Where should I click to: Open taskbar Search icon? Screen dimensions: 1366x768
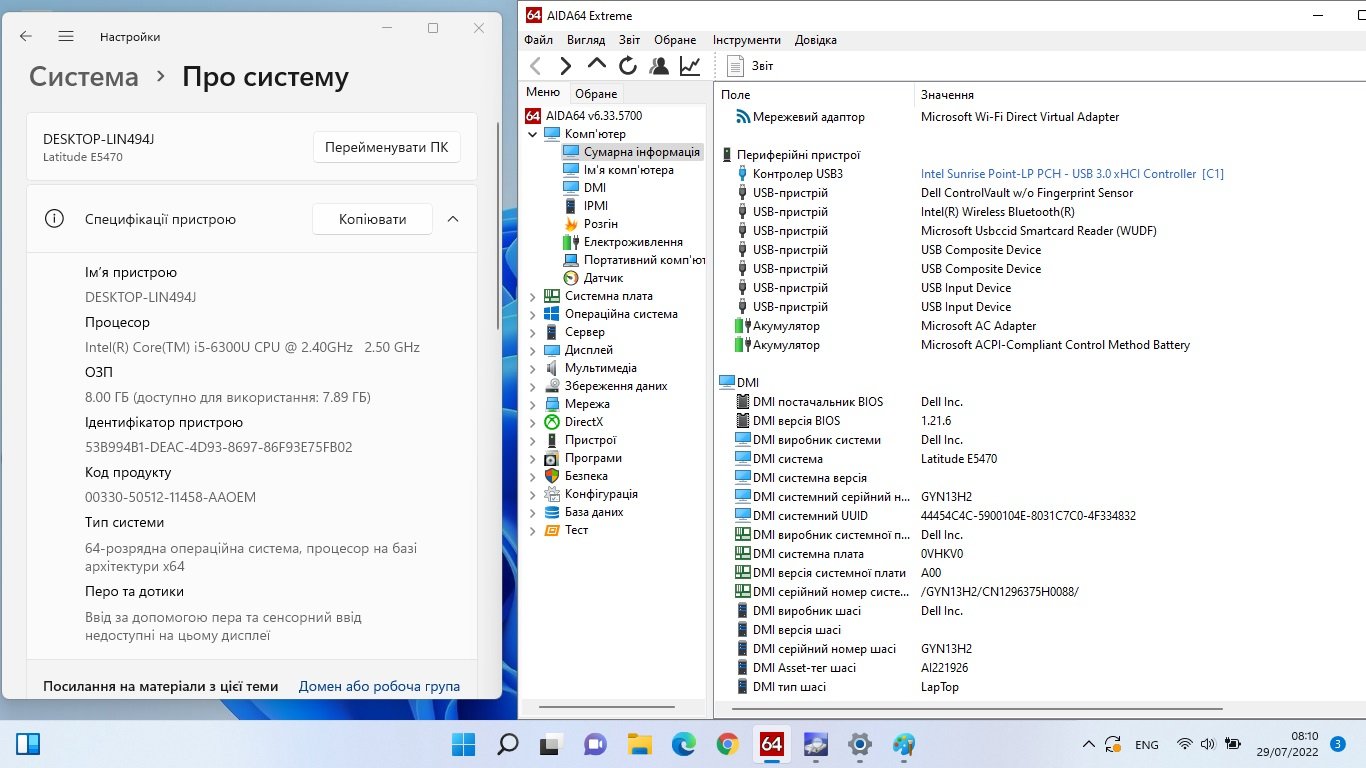[x=508, y=744]
